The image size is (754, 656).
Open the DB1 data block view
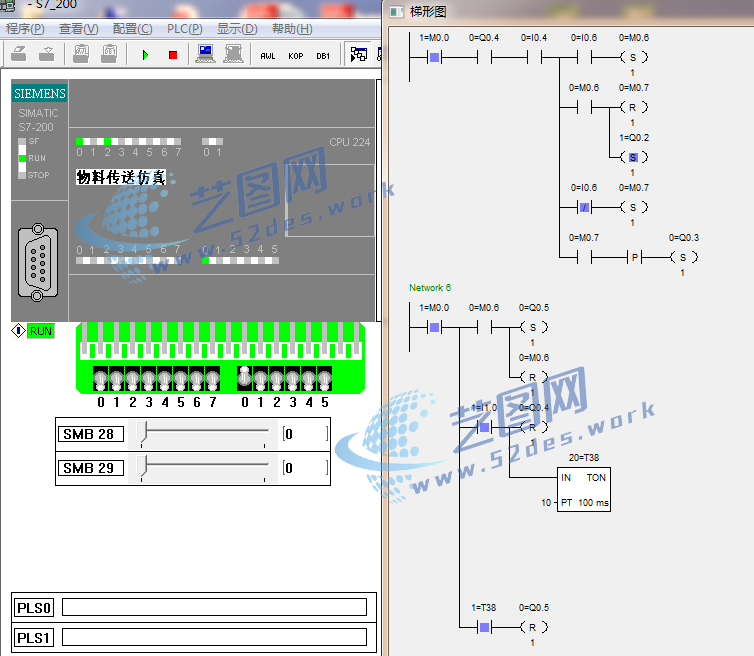tap(323, 56)
